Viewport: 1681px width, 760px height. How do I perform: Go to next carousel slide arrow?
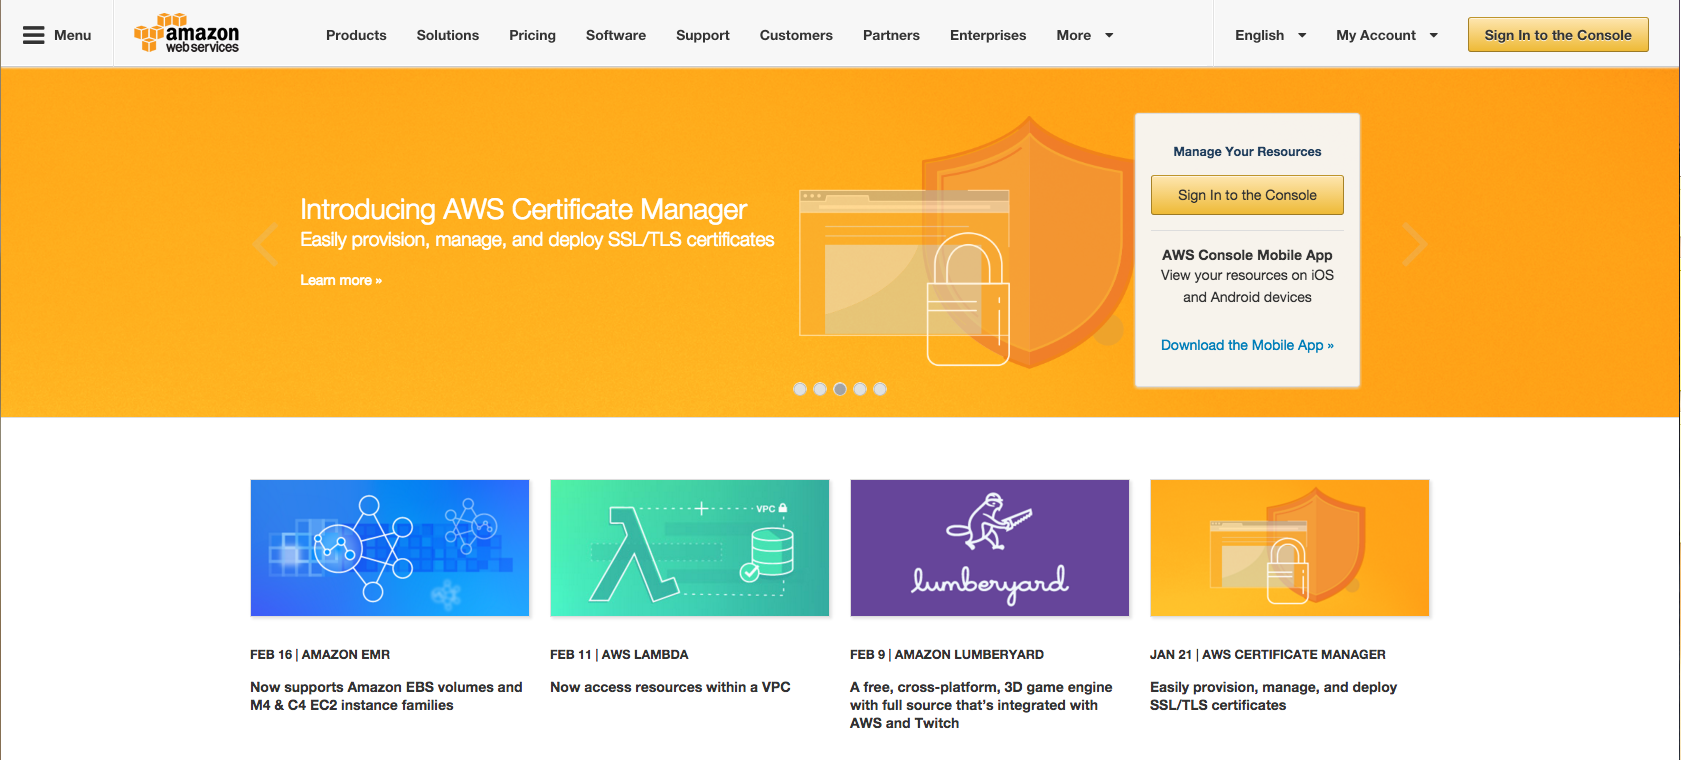1414,244
